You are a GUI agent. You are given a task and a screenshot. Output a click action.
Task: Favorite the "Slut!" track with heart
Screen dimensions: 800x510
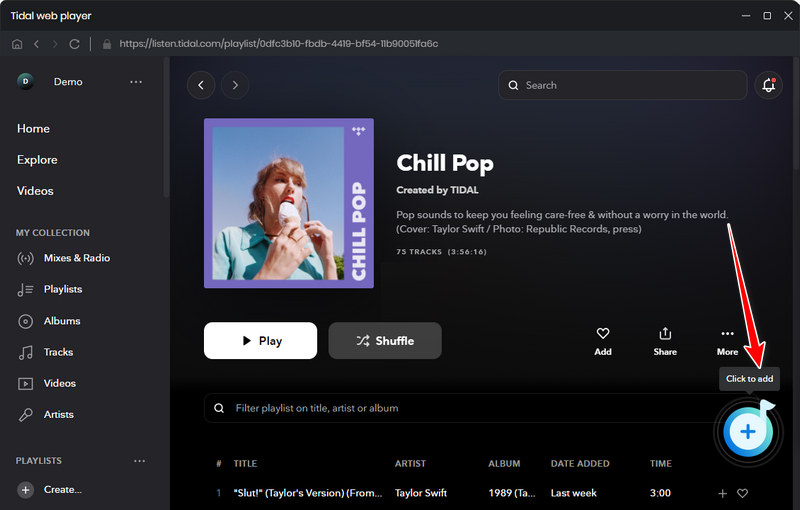(742, 493)
